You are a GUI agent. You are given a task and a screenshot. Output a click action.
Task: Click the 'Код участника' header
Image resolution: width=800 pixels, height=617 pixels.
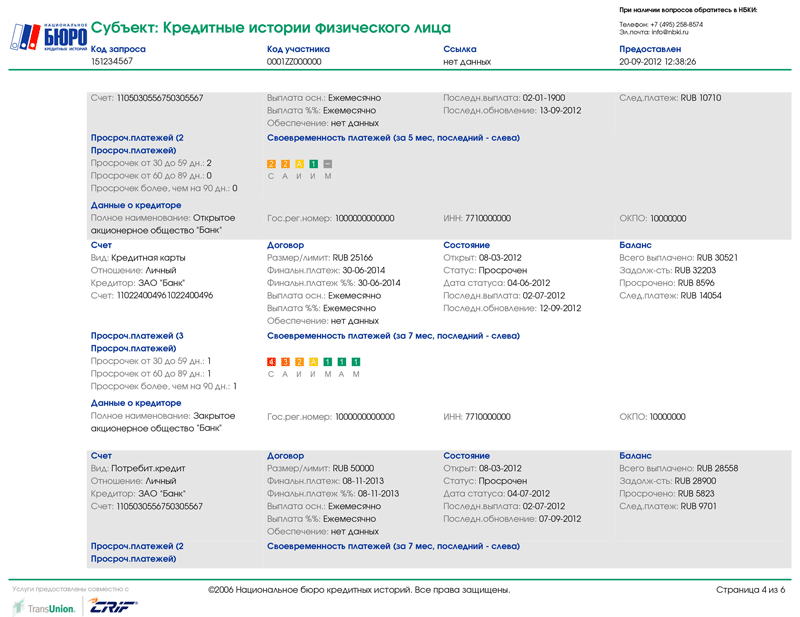[x=298, y=49]
